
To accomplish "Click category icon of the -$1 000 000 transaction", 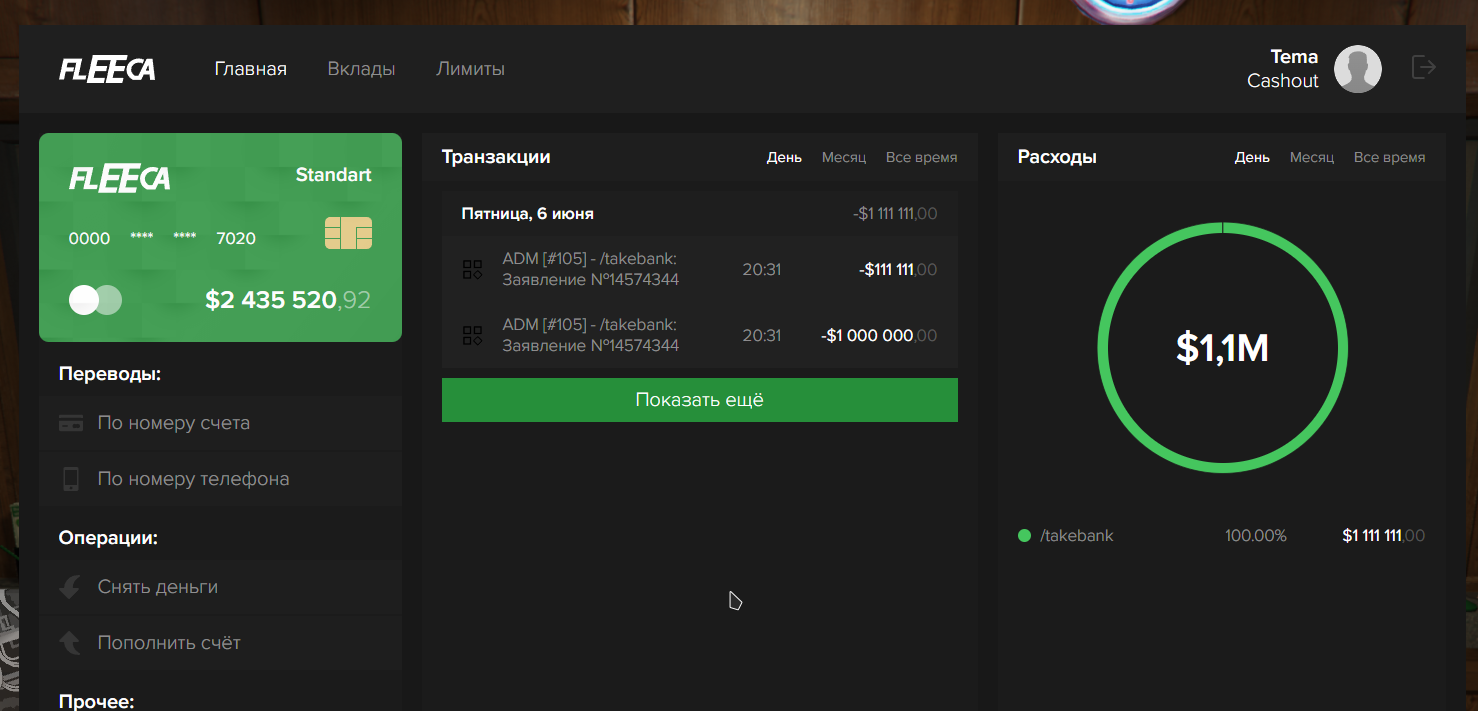I will (x=472, y=335).
